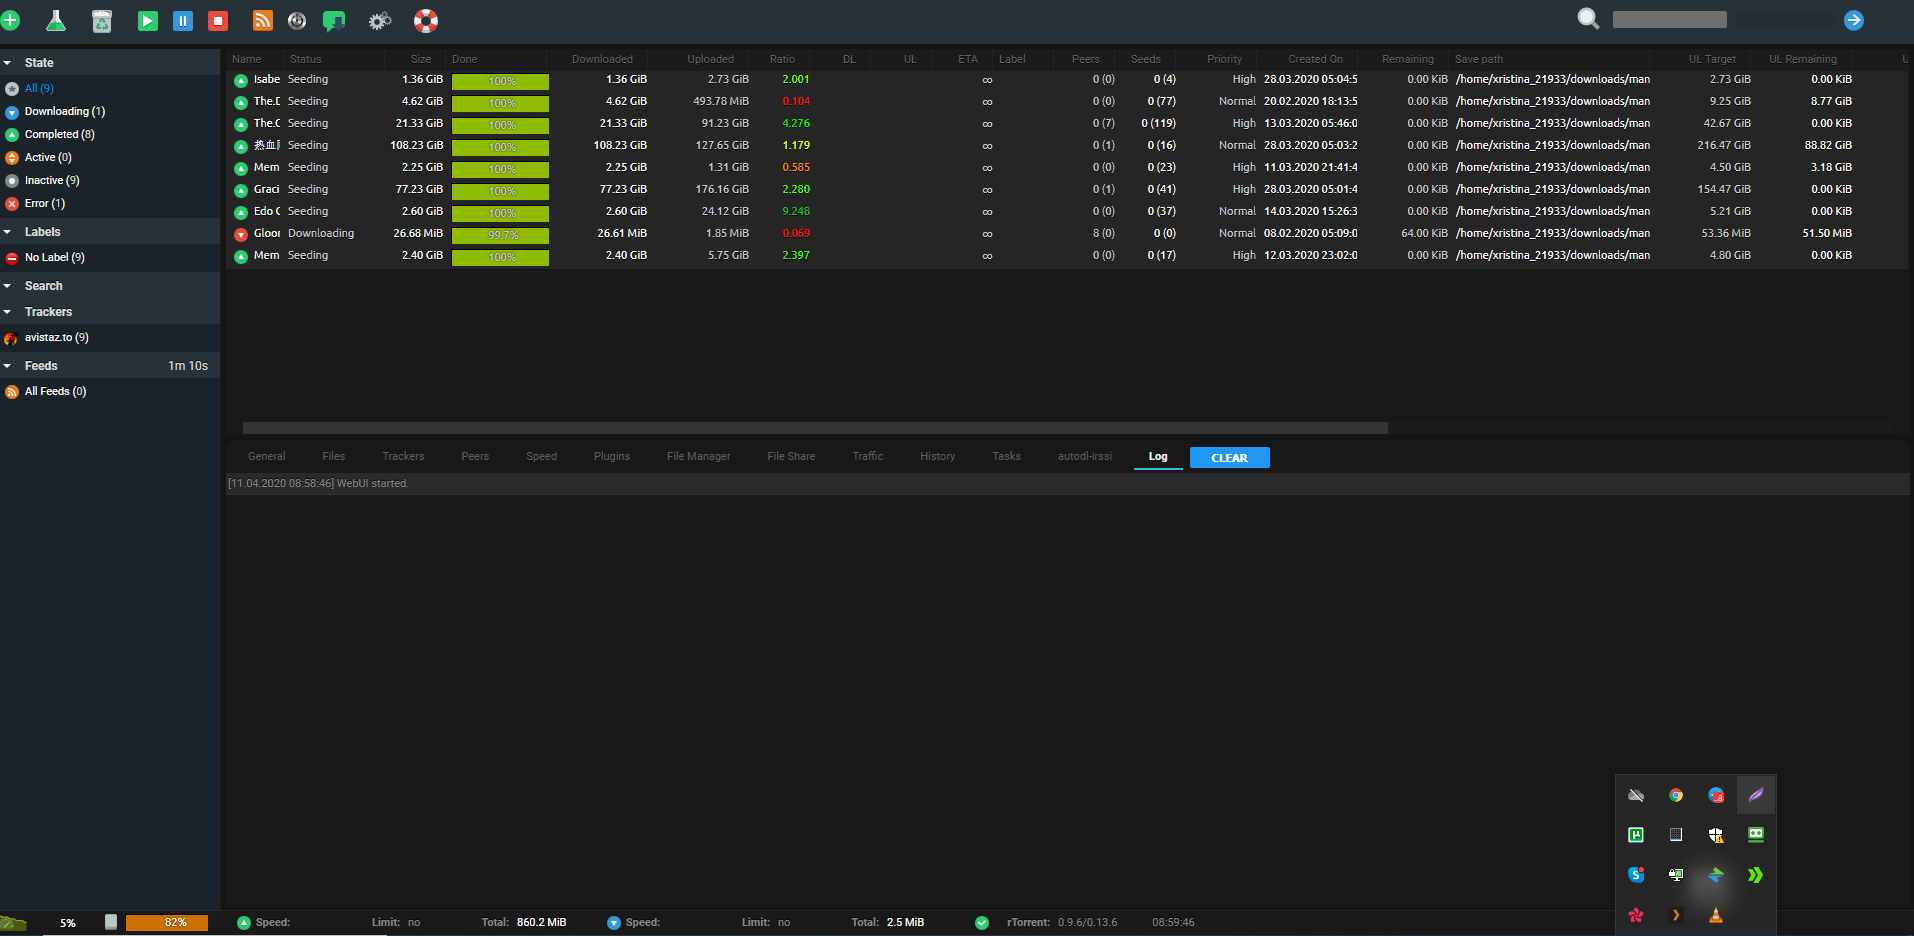The width and height of the screenshot is (1914, 936).
Task: Click the lifebuoy help icon
Action: point(426,21)
